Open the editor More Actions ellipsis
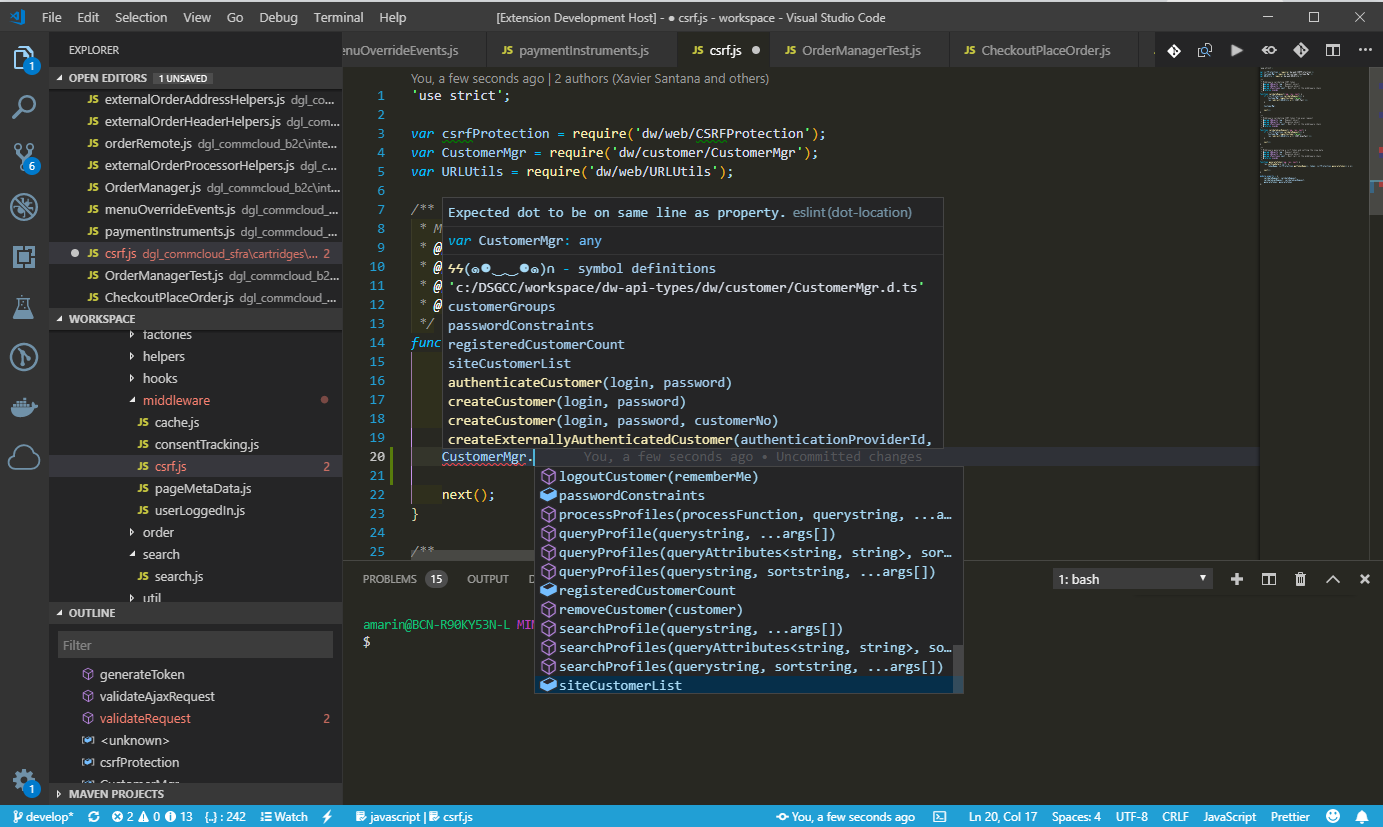The image size is (1383, 827). (x=1365, y=50)
